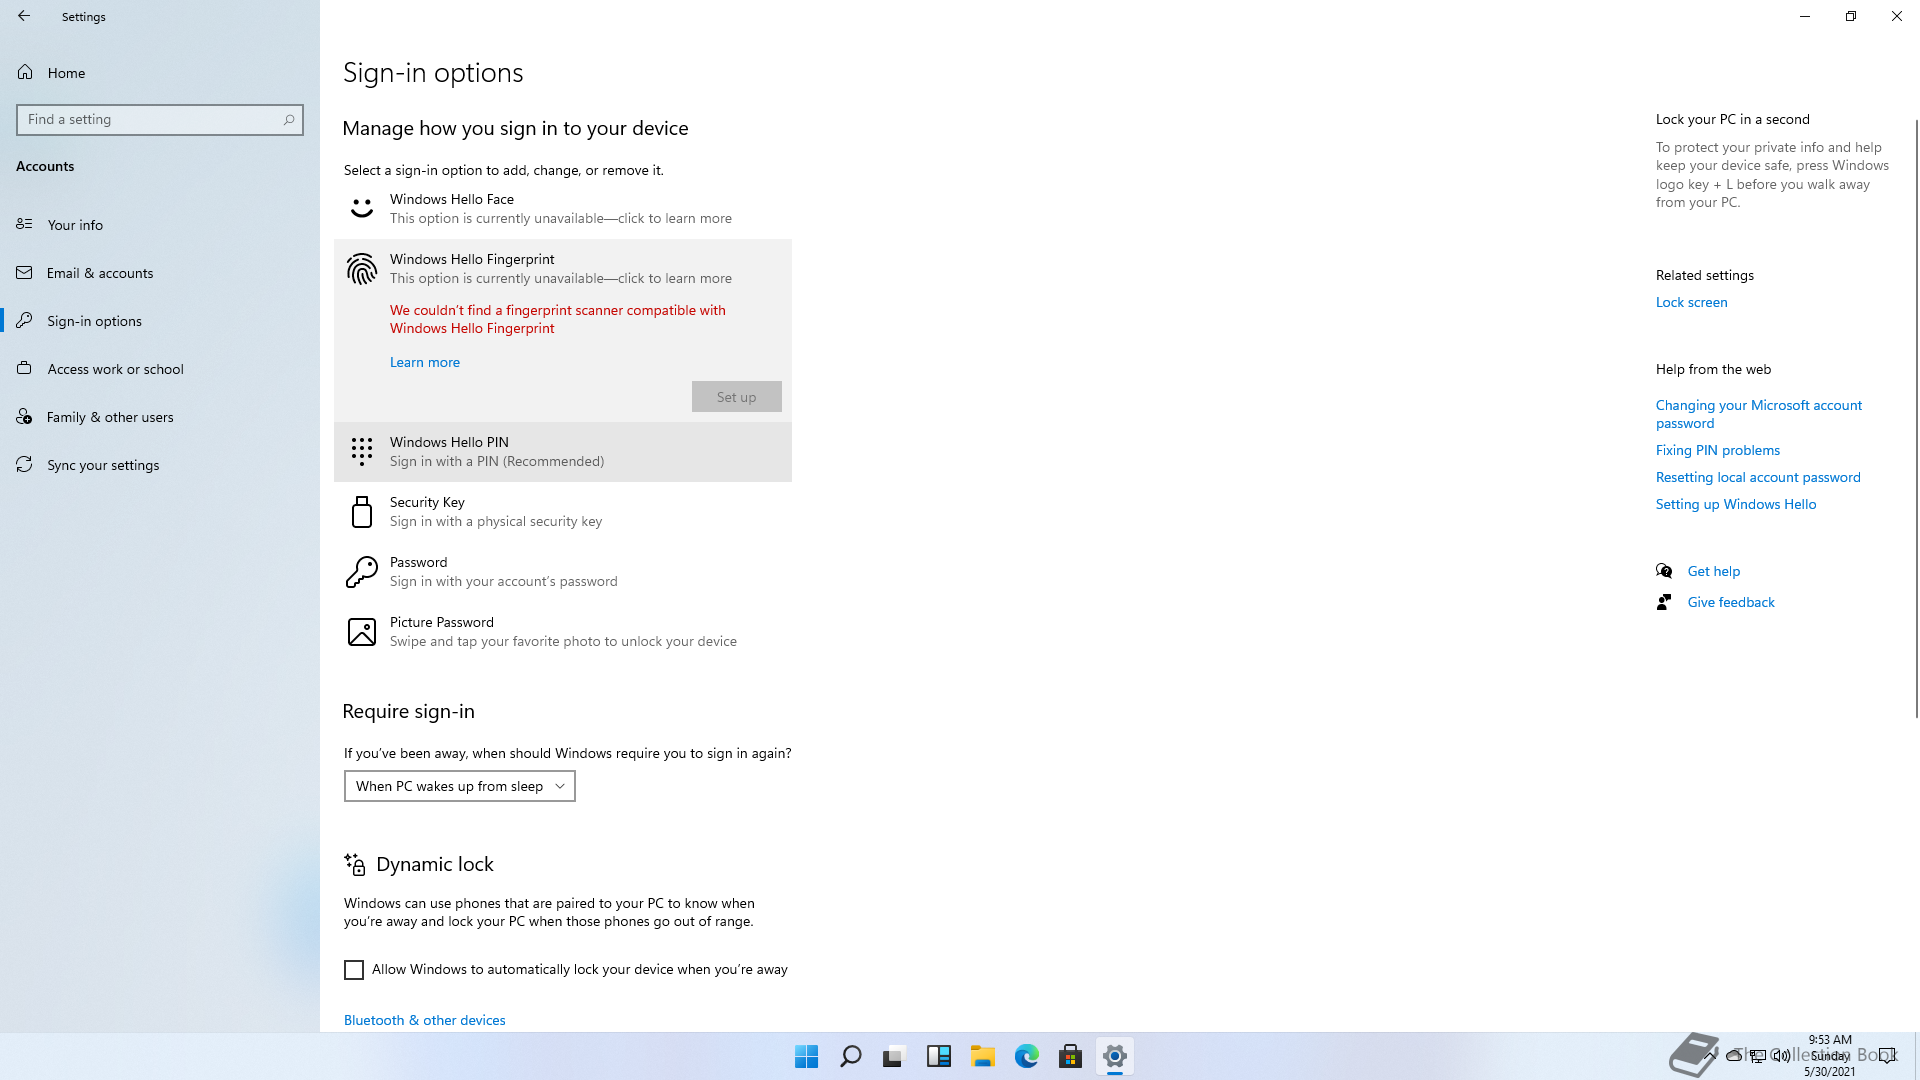Click the Get help chat icon
1920x1080 pixels.
click(x=1664, y=571)
